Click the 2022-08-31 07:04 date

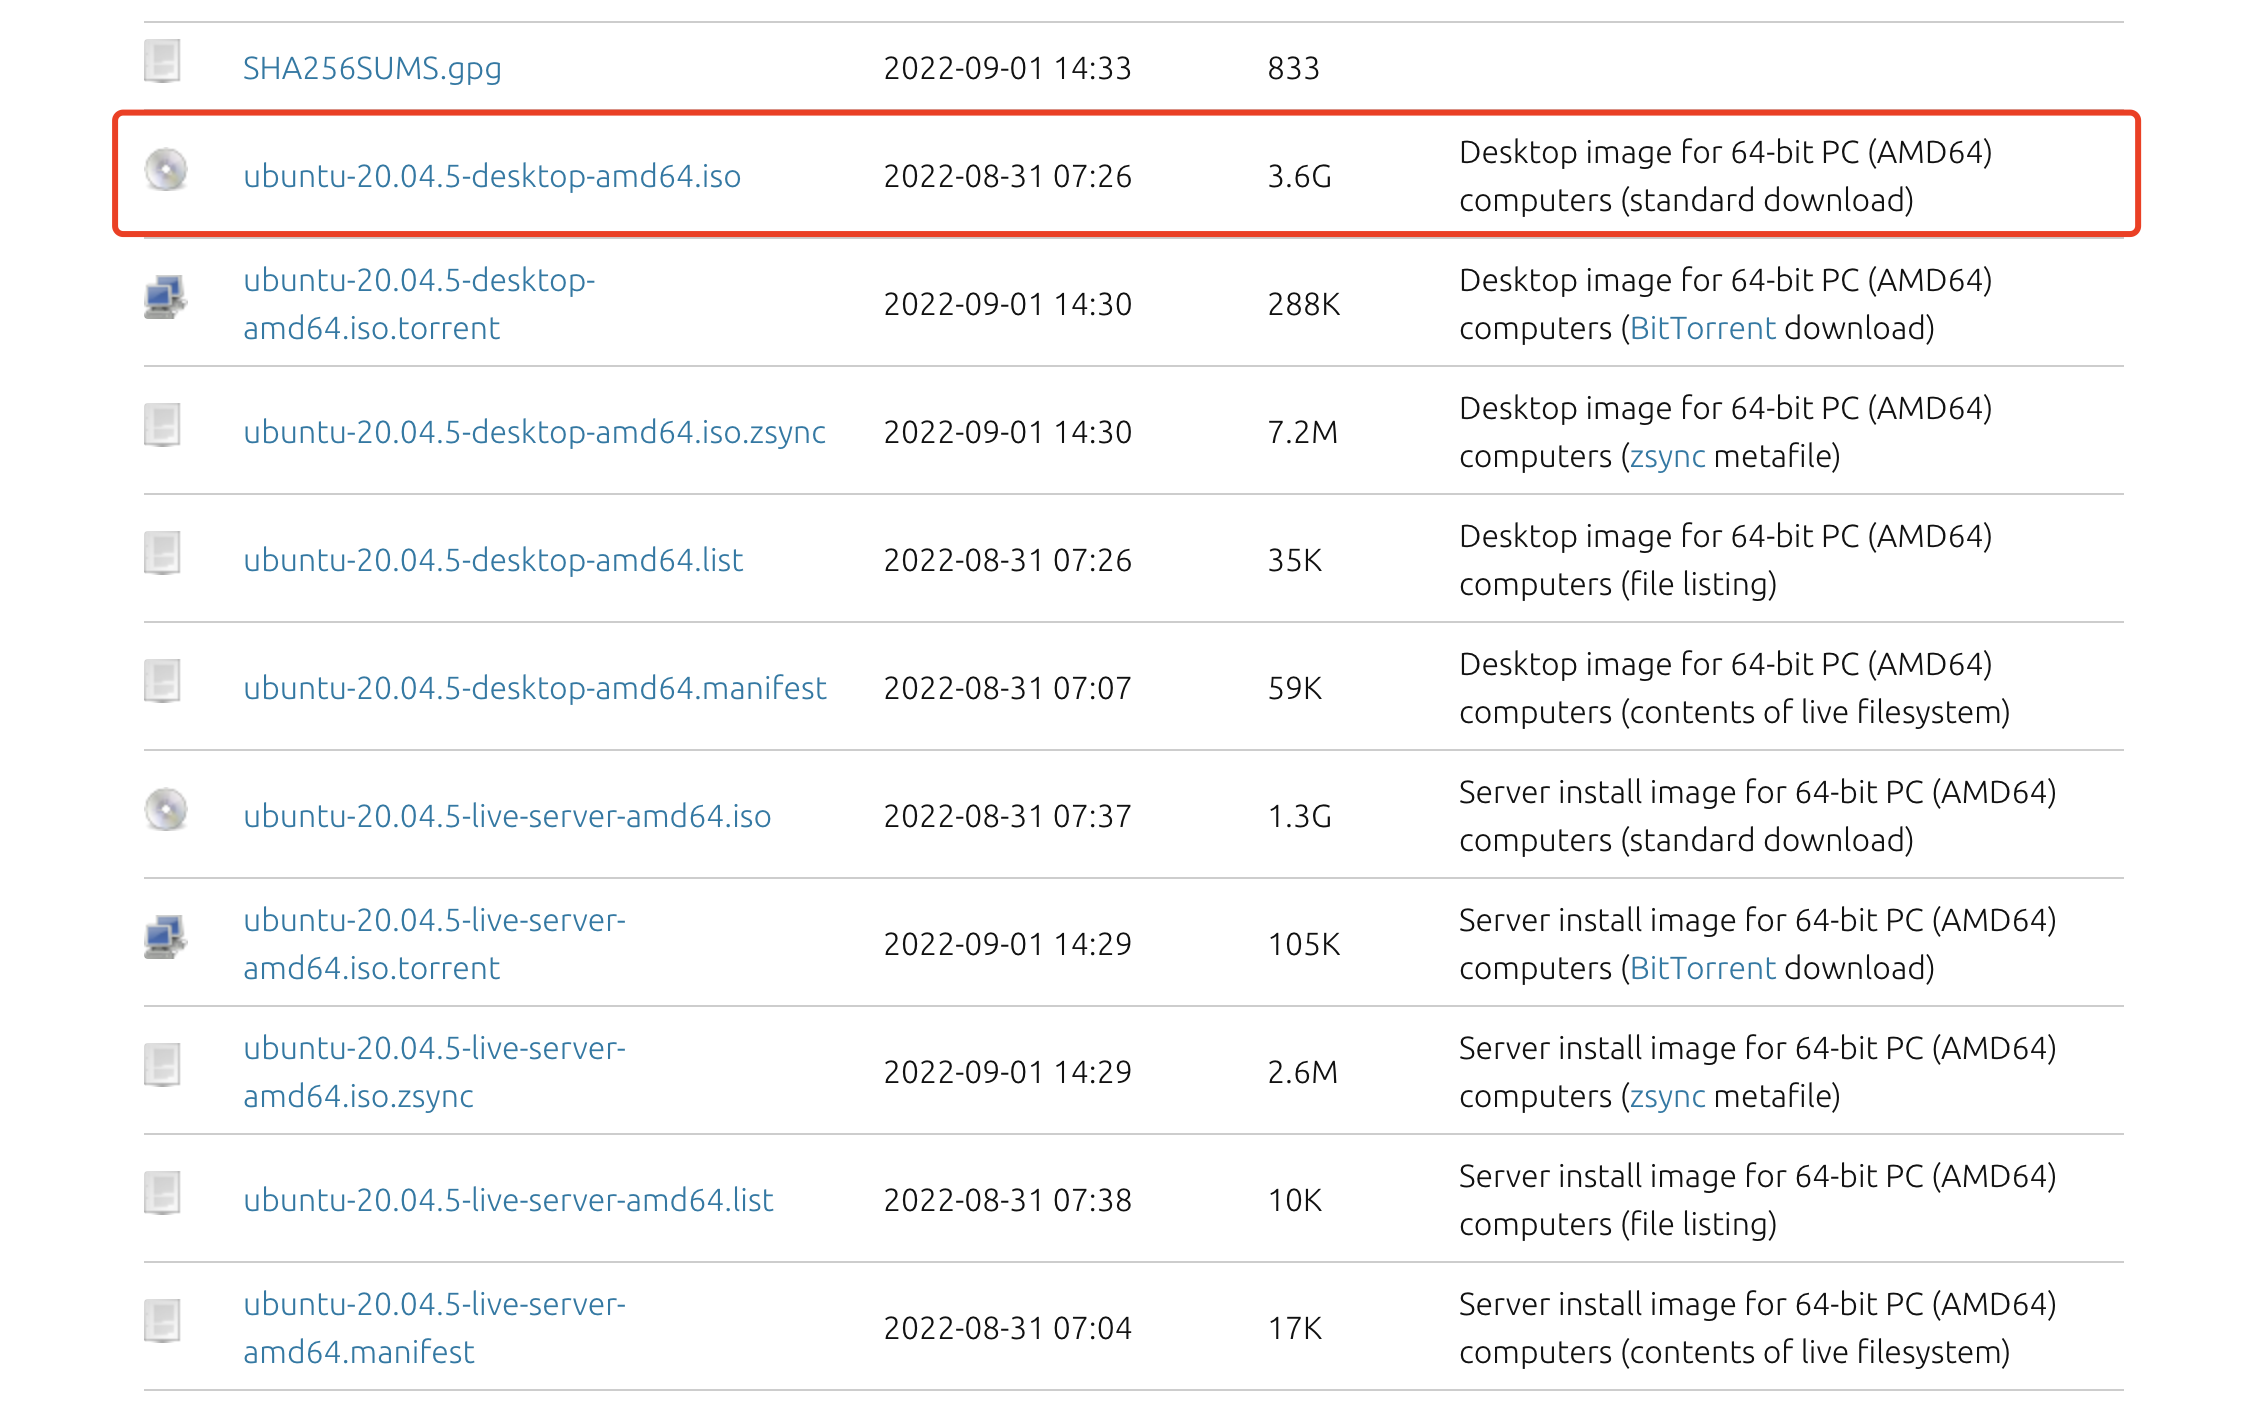click(x=1008, y=1328)
